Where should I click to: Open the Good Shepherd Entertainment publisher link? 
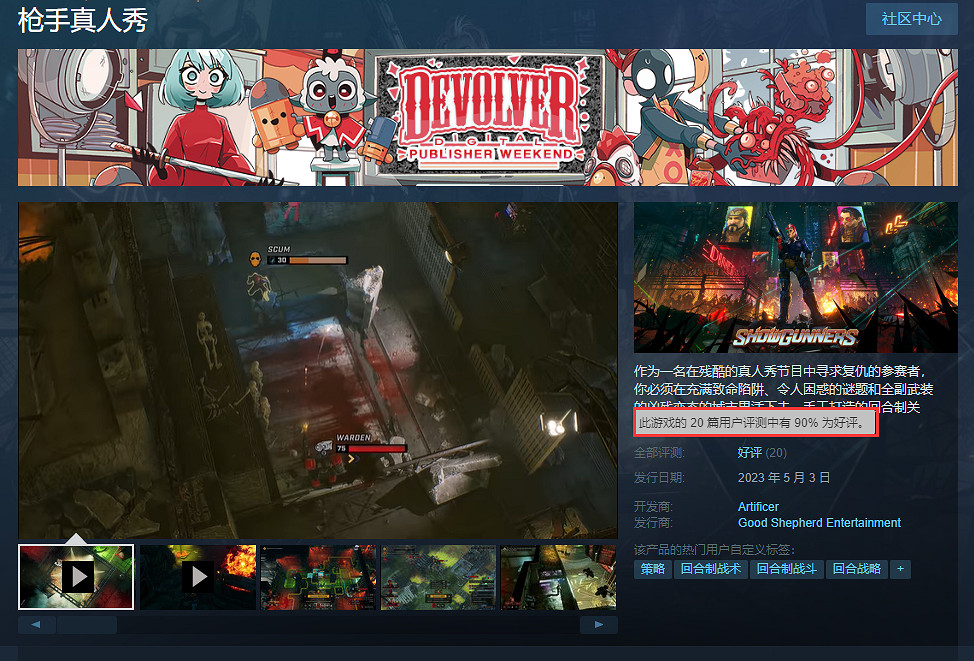[x=819, y=522]
